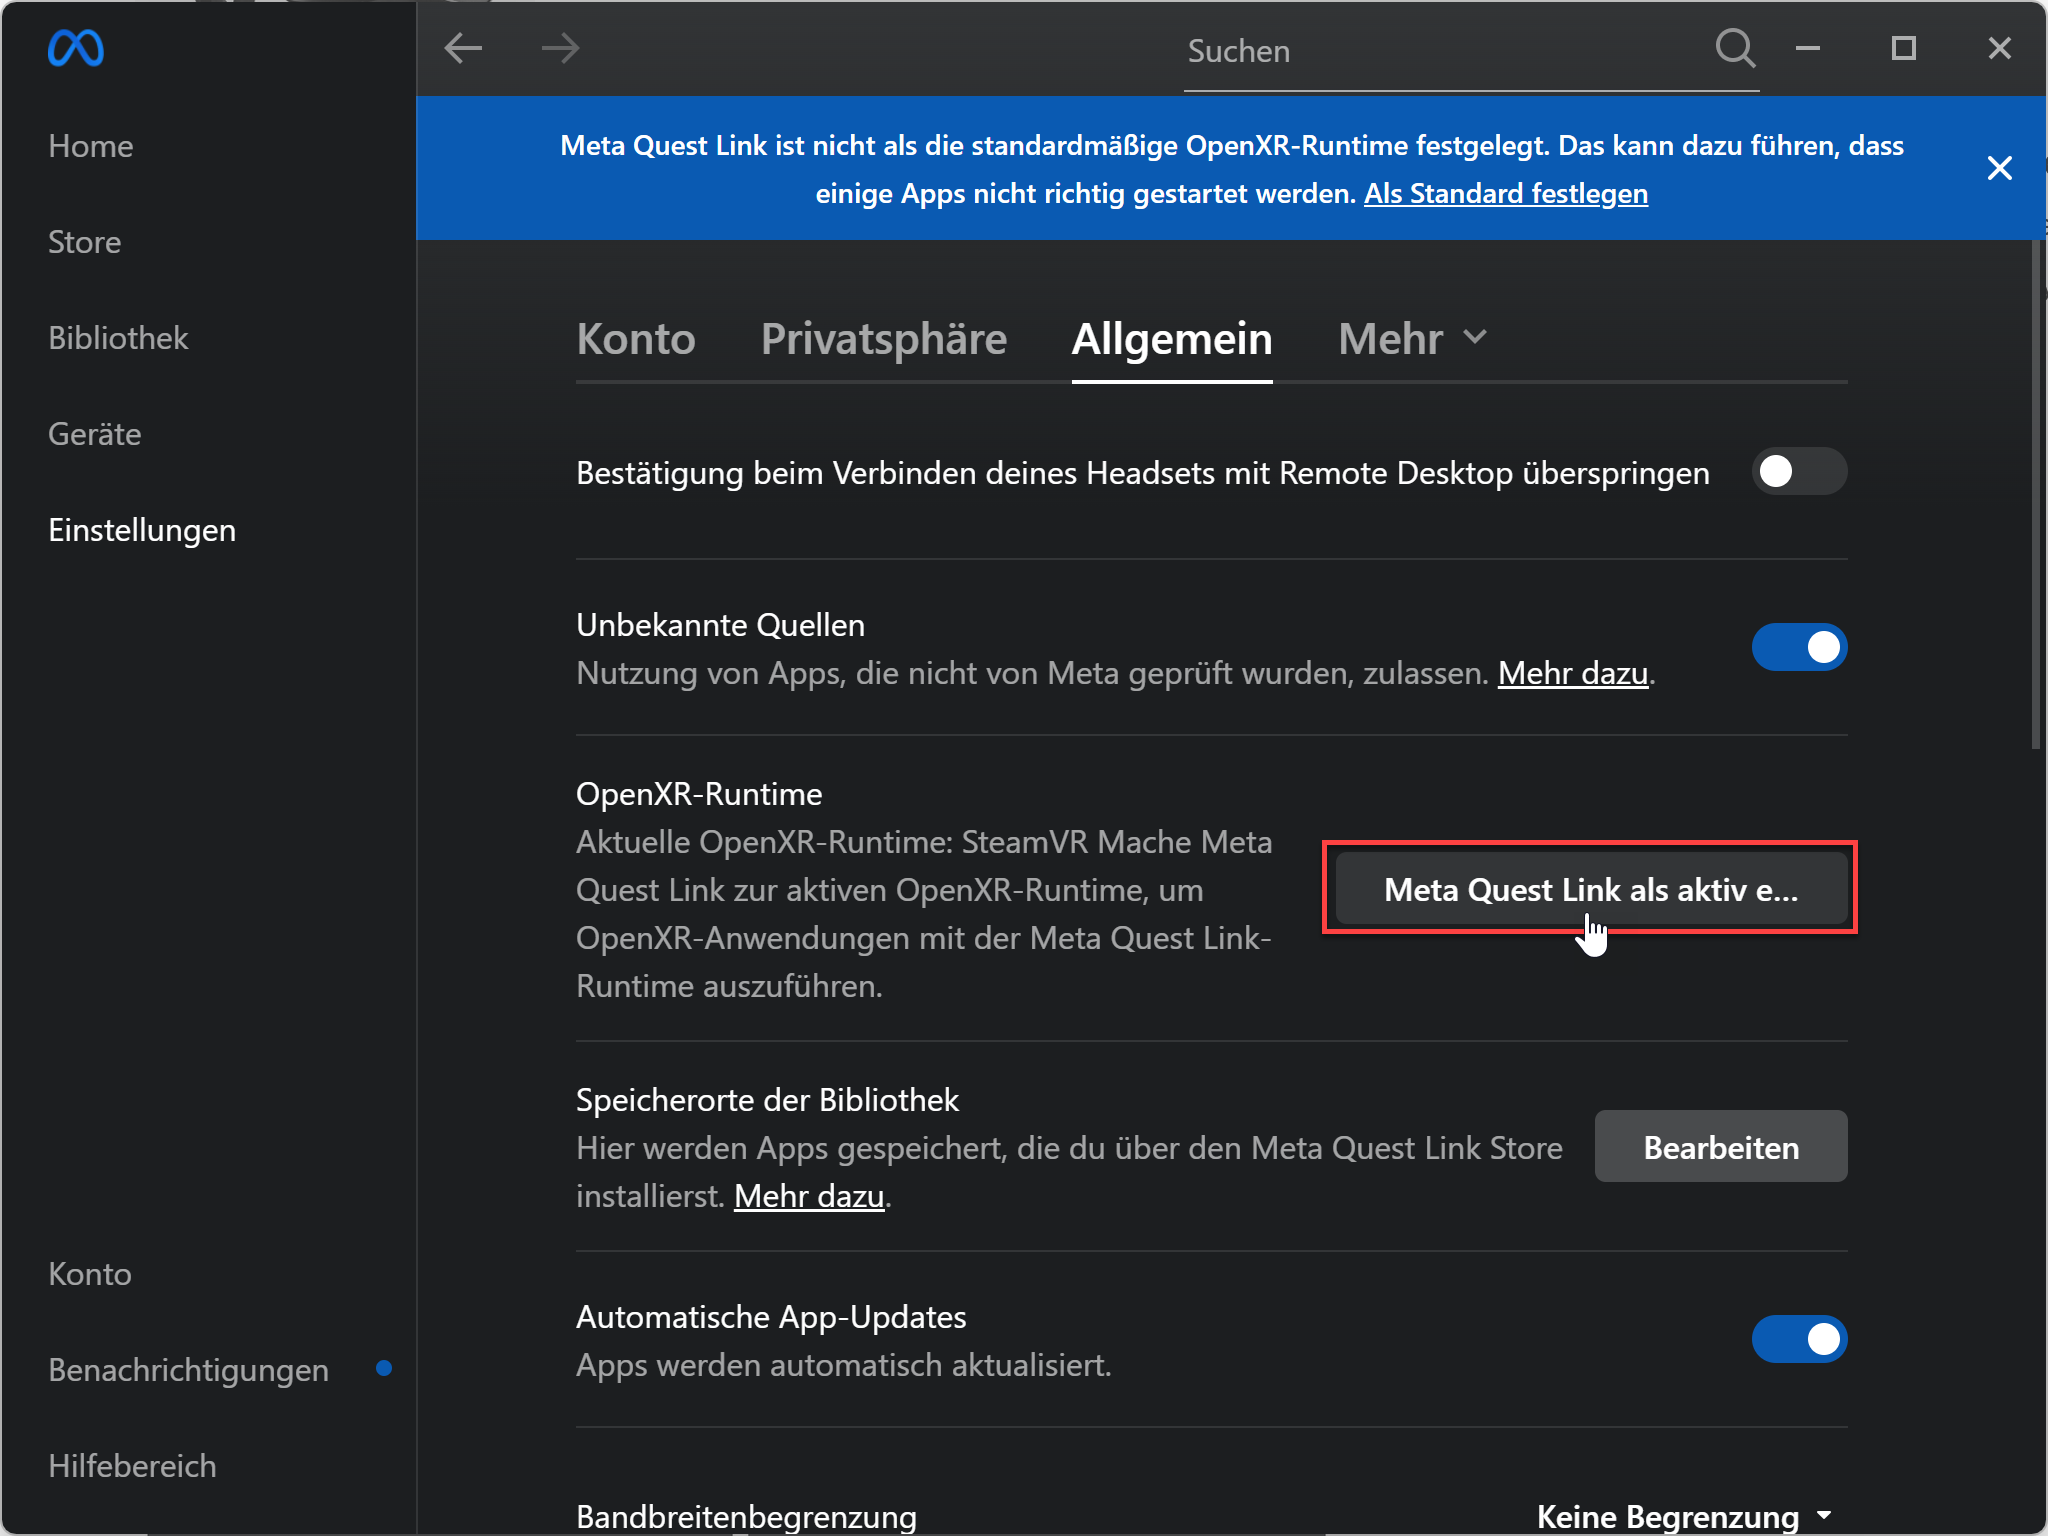Image resolution: width=2048 pixels, height=1536 pixels.
Task: Click Meta Quest Link als aktiv button
Action: point(1590,889)
